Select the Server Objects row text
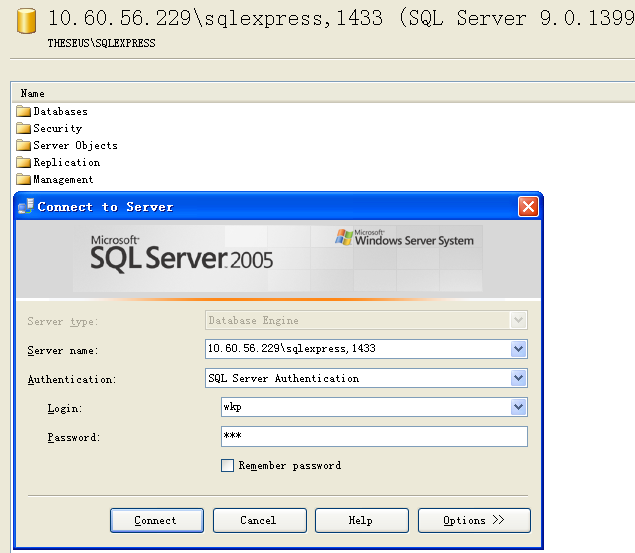 pos(75,145)
